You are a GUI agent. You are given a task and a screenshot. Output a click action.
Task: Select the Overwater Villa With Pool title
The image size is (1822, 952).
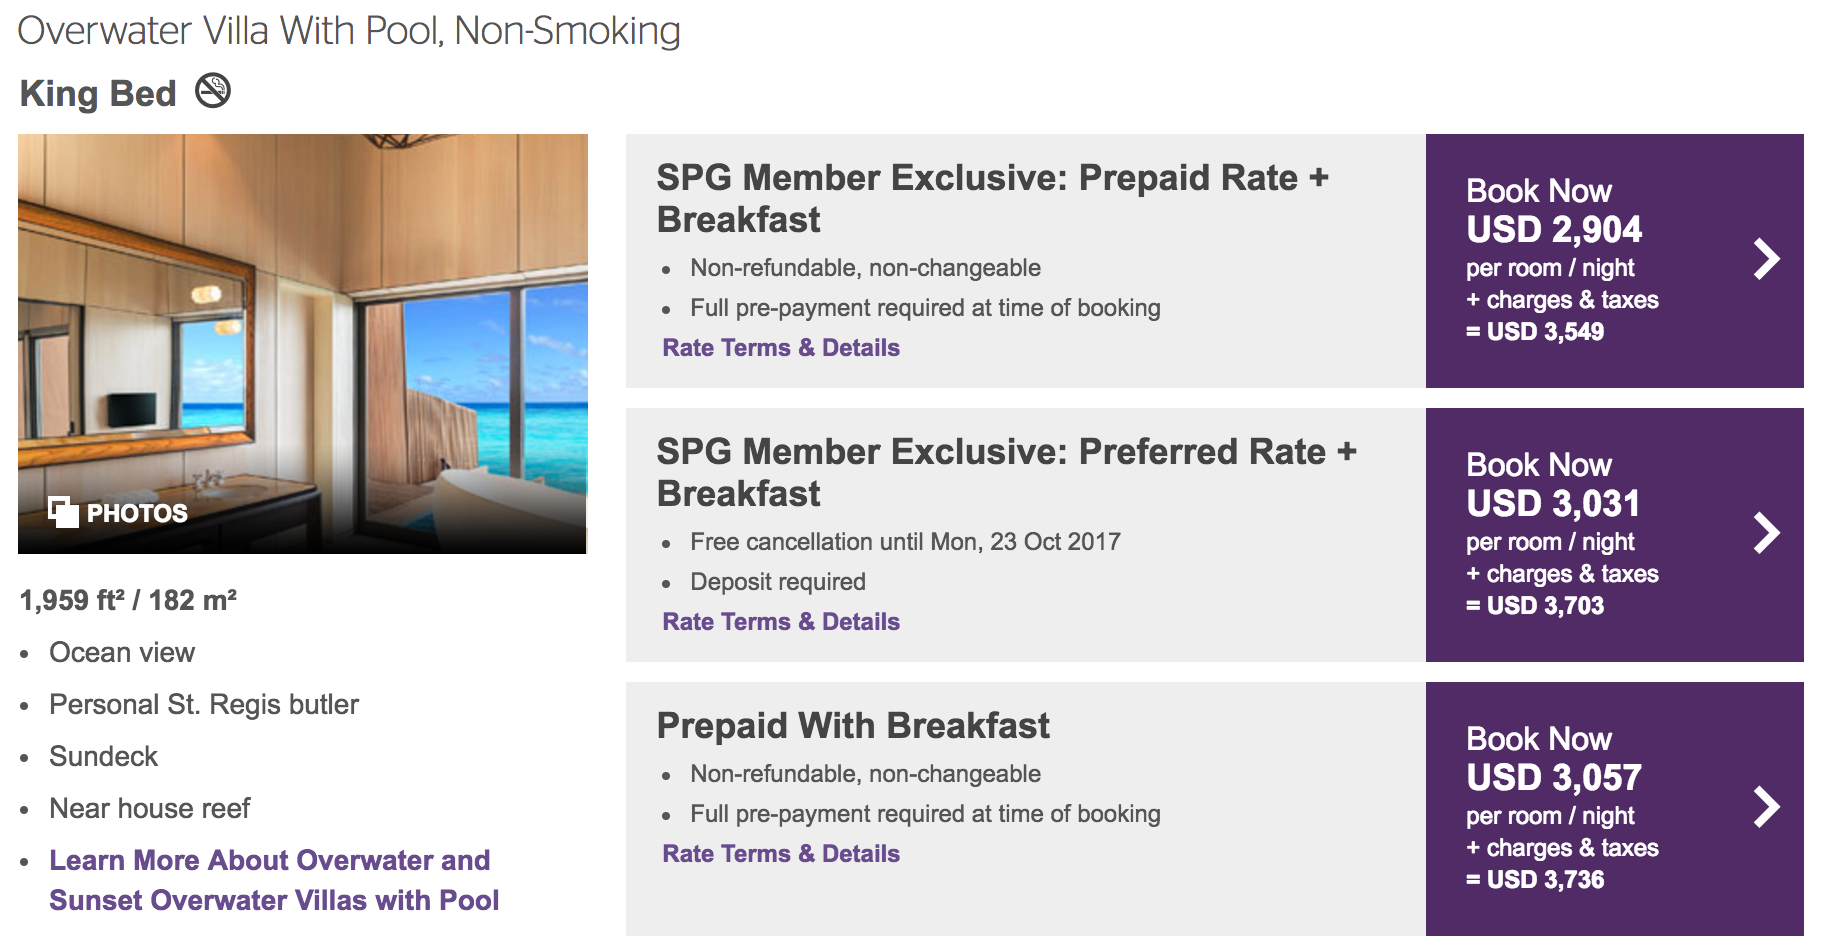point(349,31)
